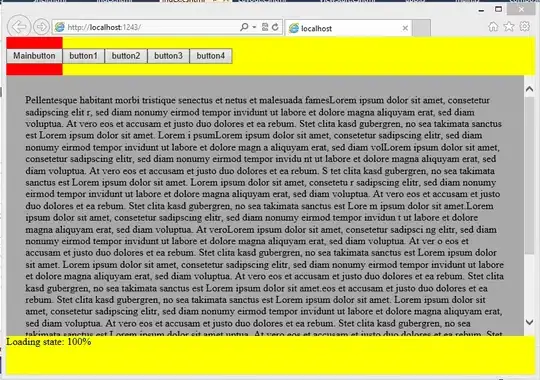Open a new tab with the blank tab button

(x=422, y=28)
